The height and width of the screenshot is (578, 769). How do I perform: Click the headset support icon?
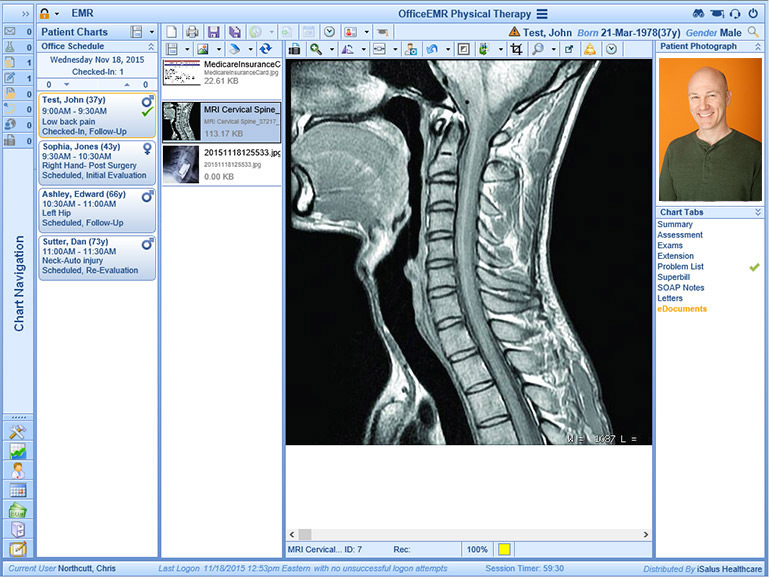pyautogui.click(x=735, y=13)
